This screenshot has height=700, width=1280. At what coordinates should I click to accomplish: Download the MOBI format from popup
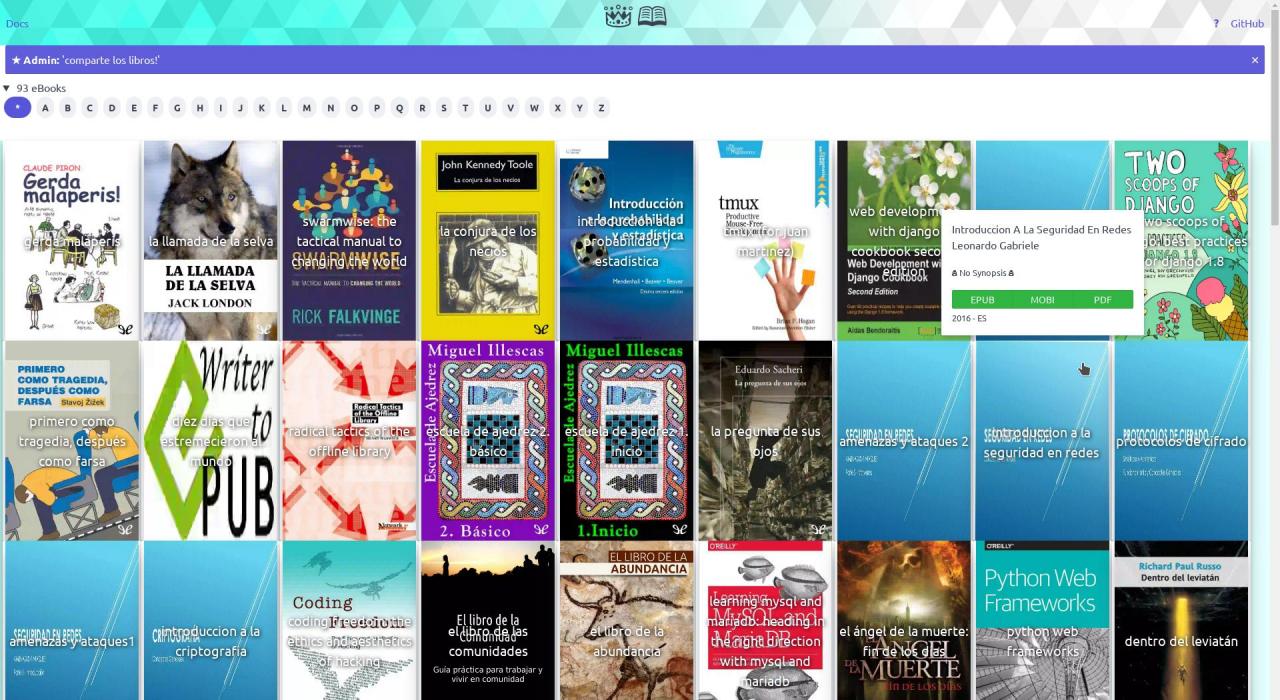[x=1042, y=300]
